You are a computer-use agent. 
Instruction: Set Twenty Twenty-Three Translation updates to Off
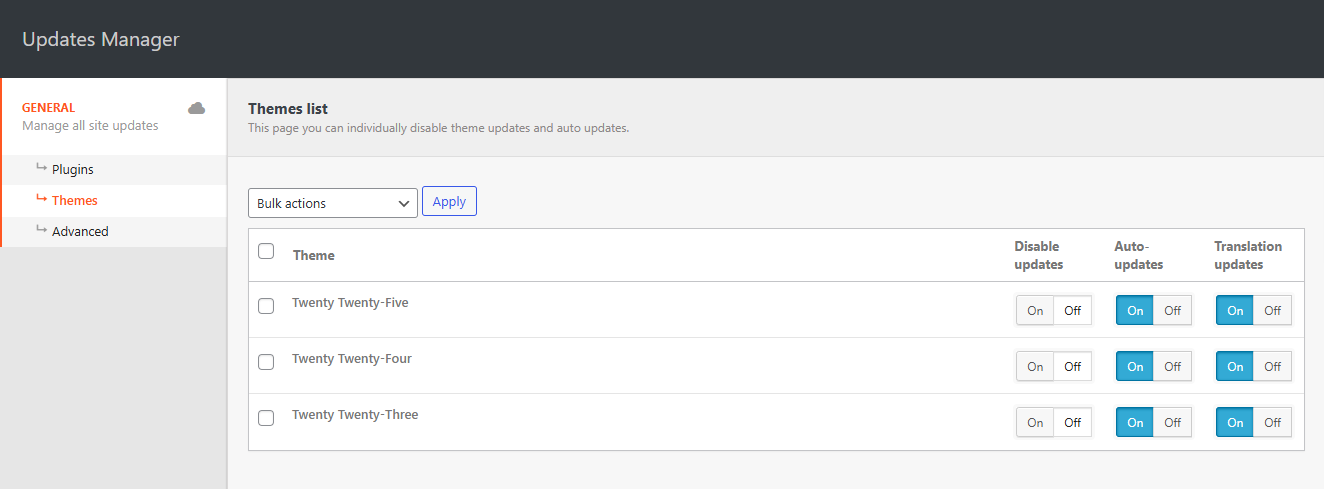tap(1273, 423)
